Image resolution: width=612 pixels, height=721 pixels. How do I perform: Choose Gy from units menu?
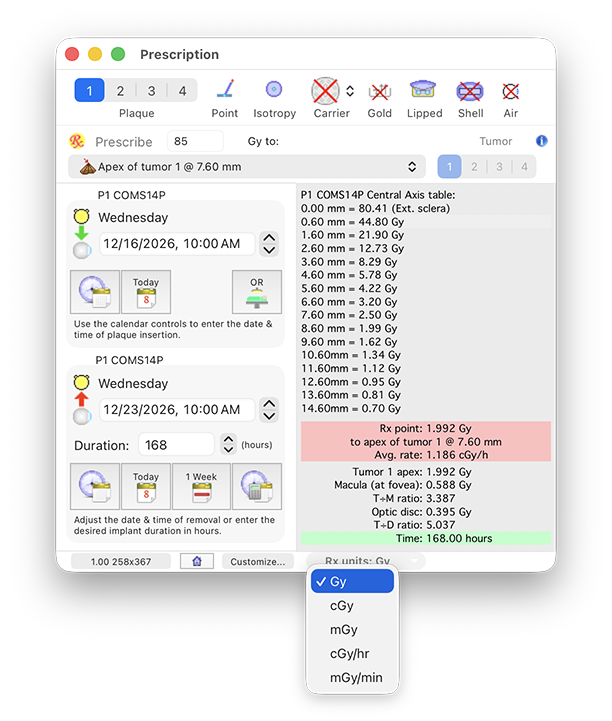tap(352, 581)
